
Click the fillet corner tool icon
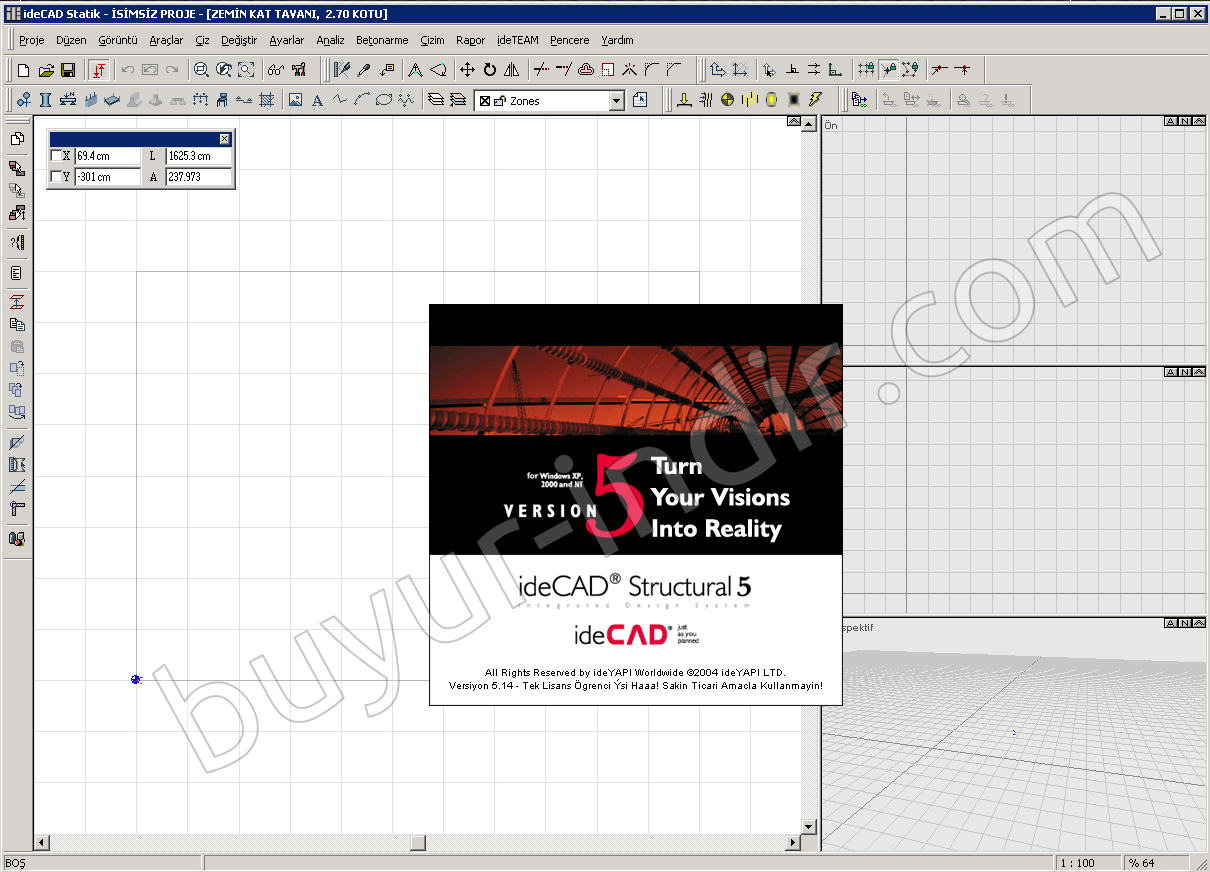(652, 70)
